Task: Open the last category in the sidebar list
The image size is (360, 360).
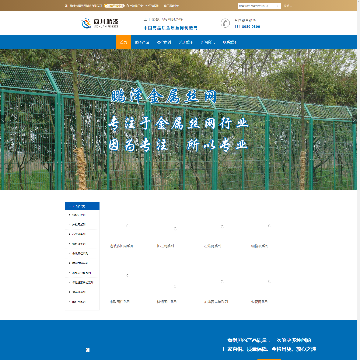Action: [x=78, y=302]
